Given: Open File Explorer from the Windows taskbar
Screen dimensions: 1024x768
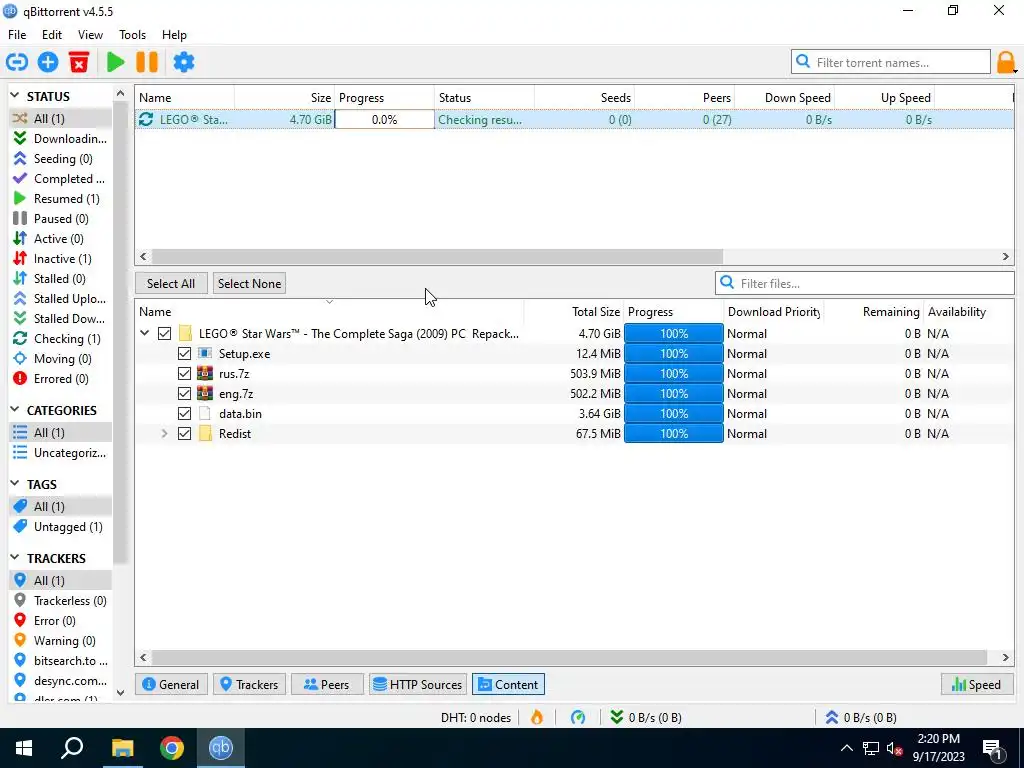Looking at the screenshot, I should 122,748.
